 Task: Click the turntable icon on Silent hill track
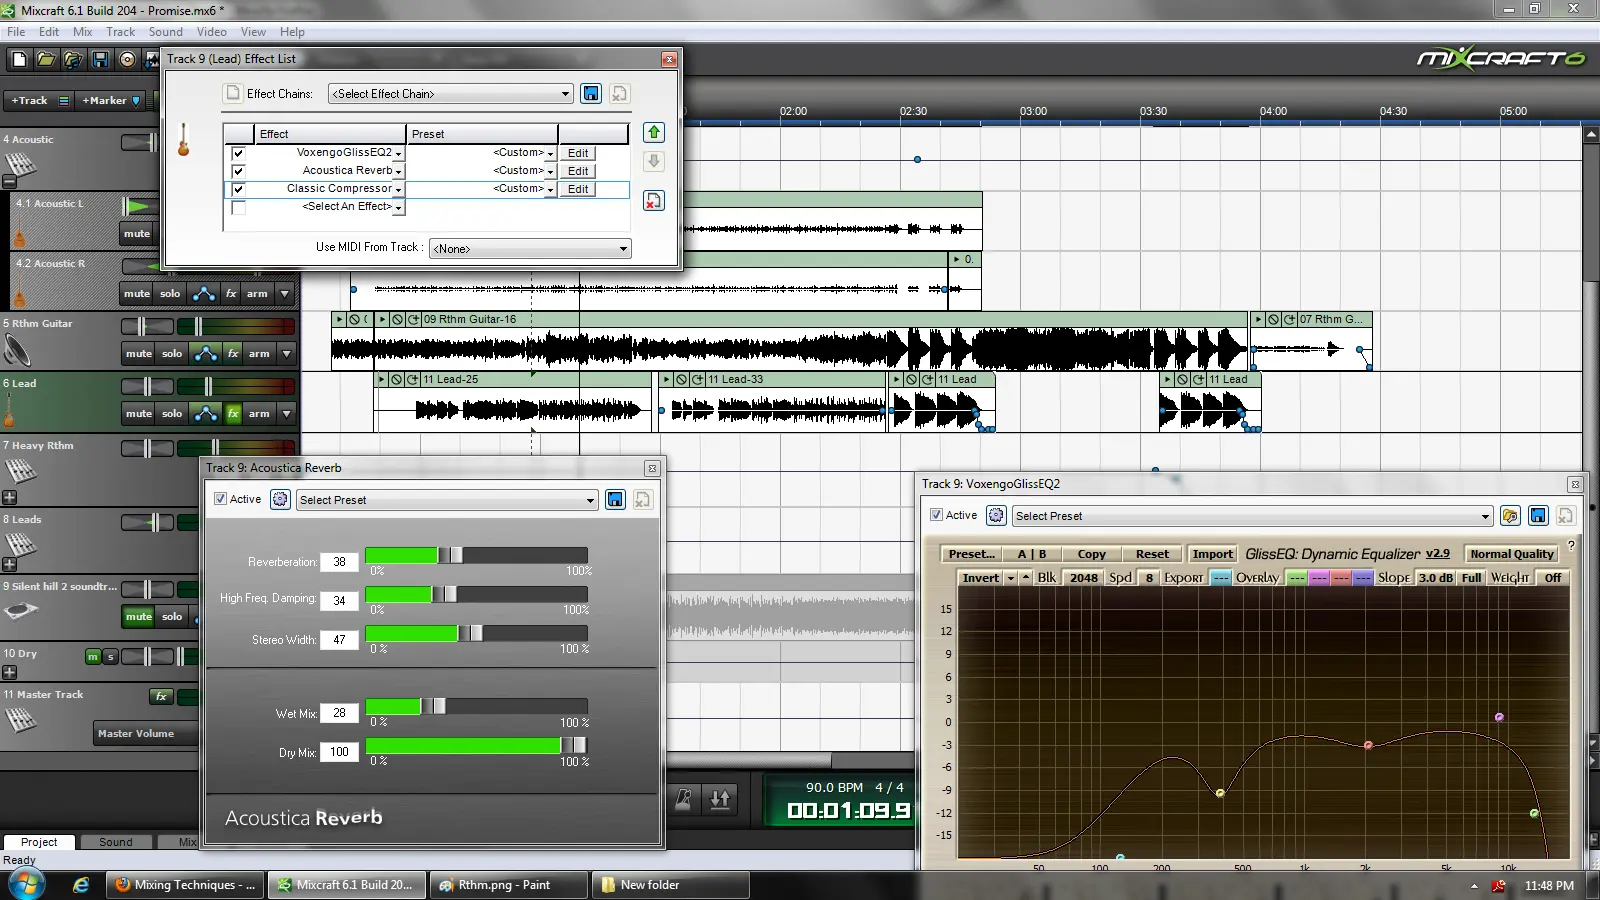pyautogui.click(x=21, y=611)
